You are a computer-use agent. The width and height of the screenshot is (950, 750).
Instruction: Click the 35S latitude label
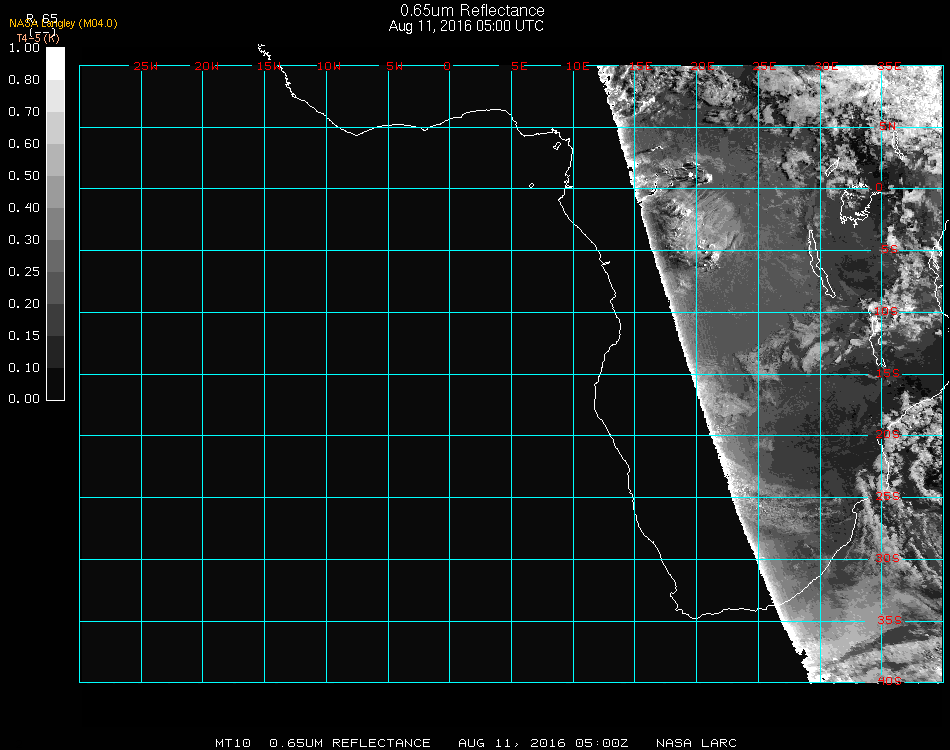pyautogui.click(x=889, y=620)
